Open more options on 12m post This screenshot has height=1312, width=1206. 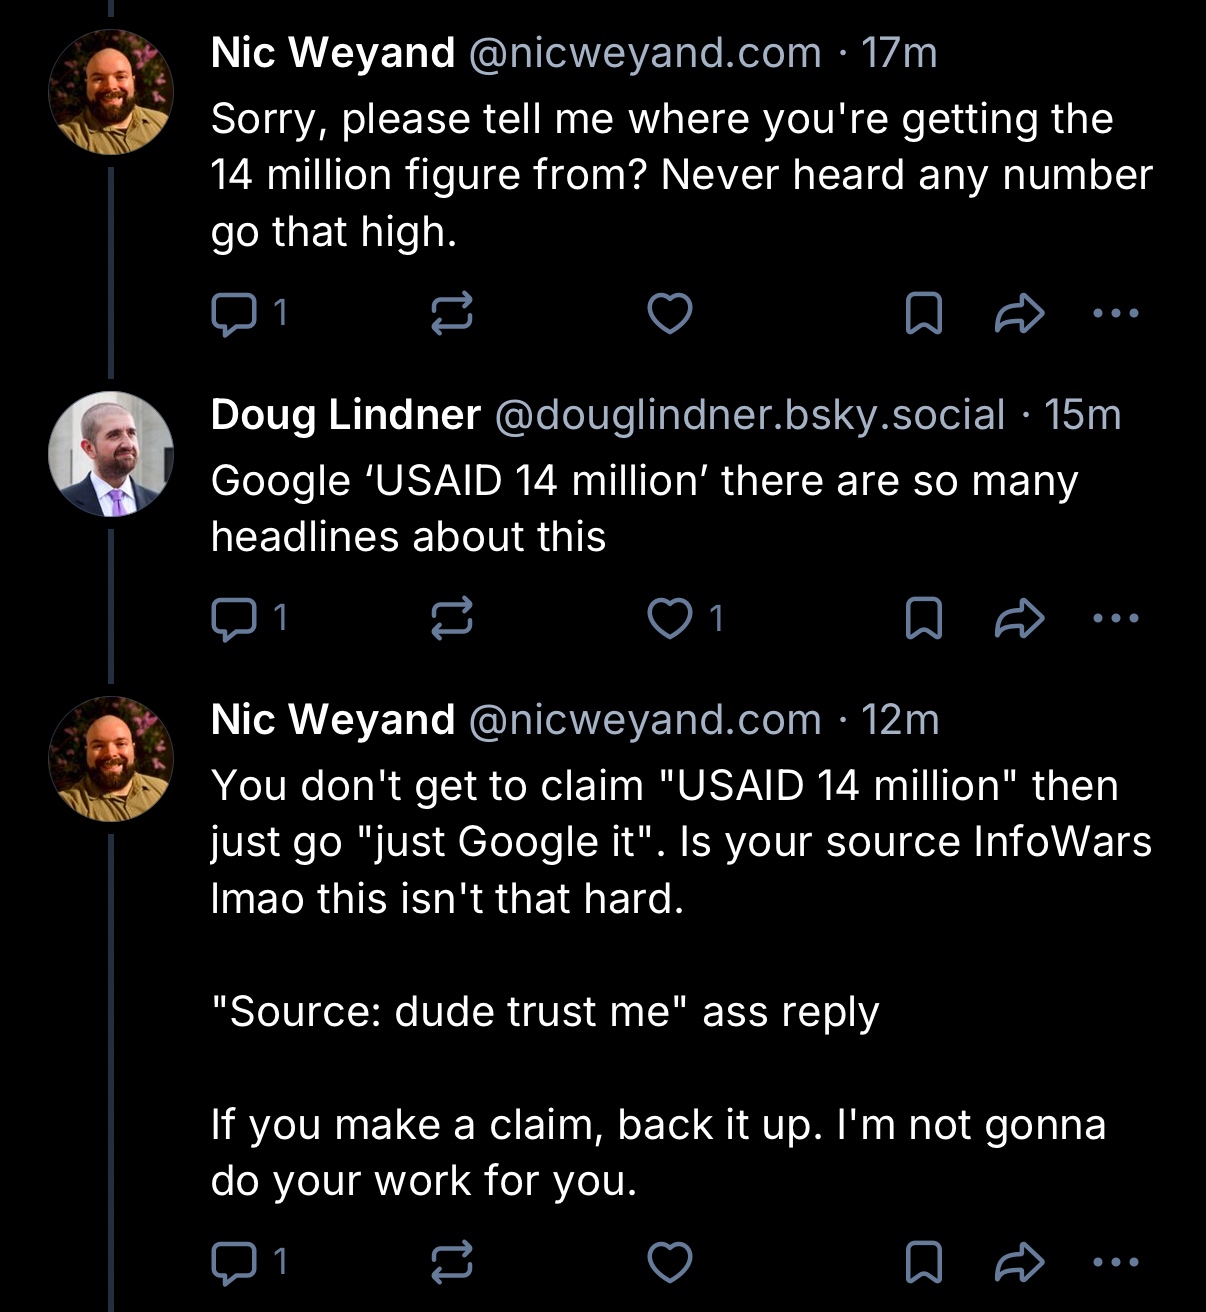coord(1116,1263)
